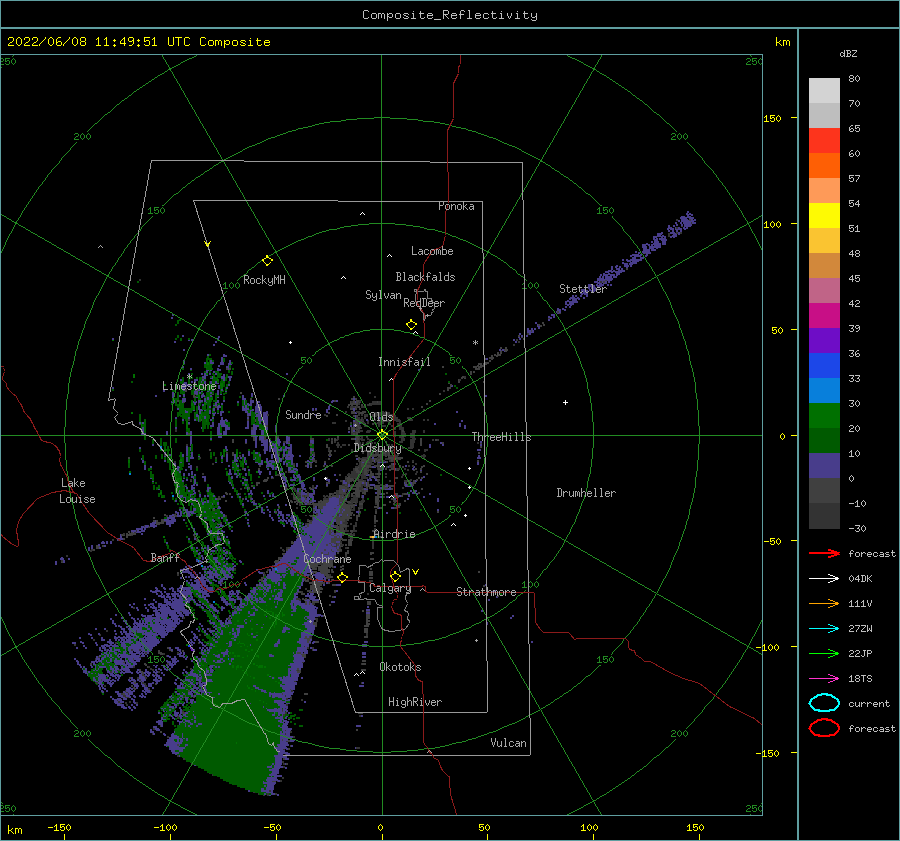Click the Olds label at radar center

tap(381, 417)
